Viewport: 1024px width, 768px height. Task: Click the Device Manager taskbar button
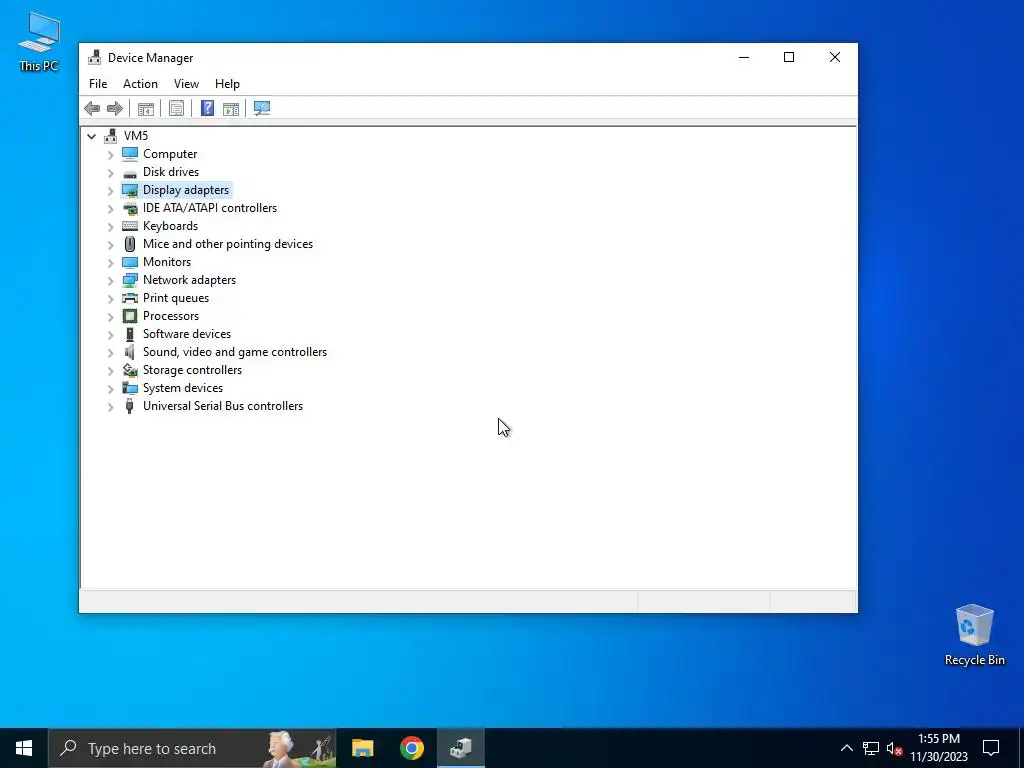point(461,748)
